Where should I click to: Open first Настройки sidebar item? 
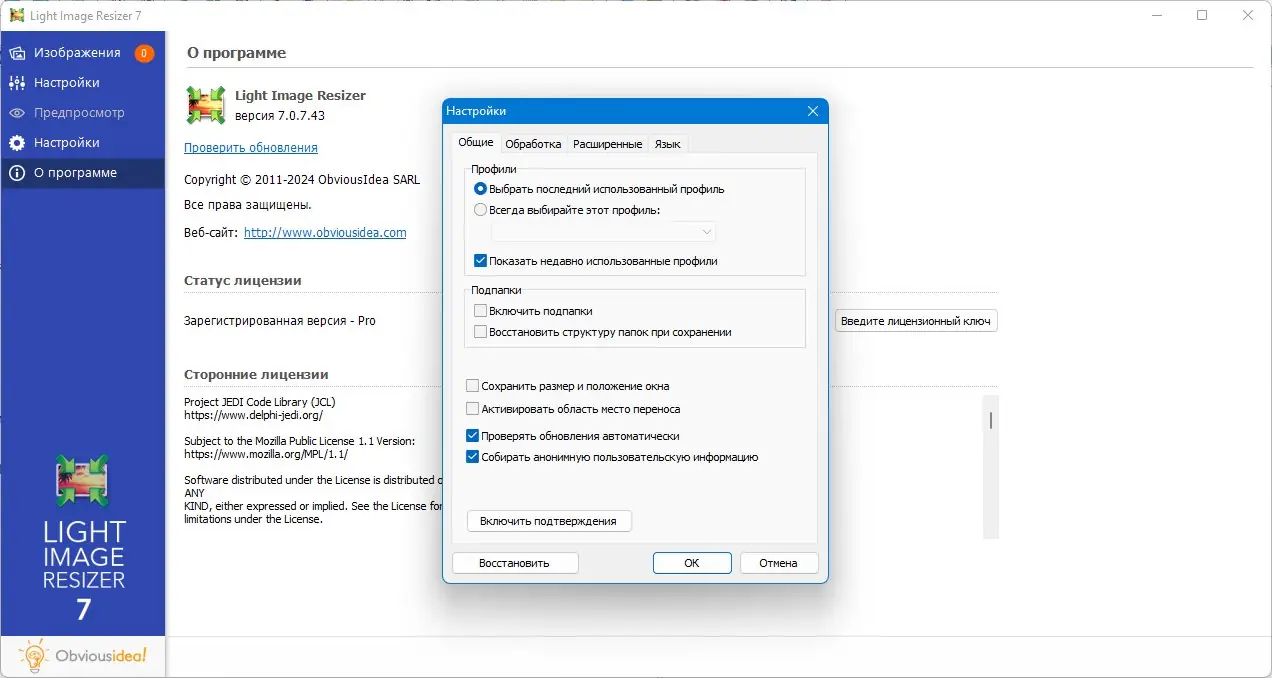82,83
